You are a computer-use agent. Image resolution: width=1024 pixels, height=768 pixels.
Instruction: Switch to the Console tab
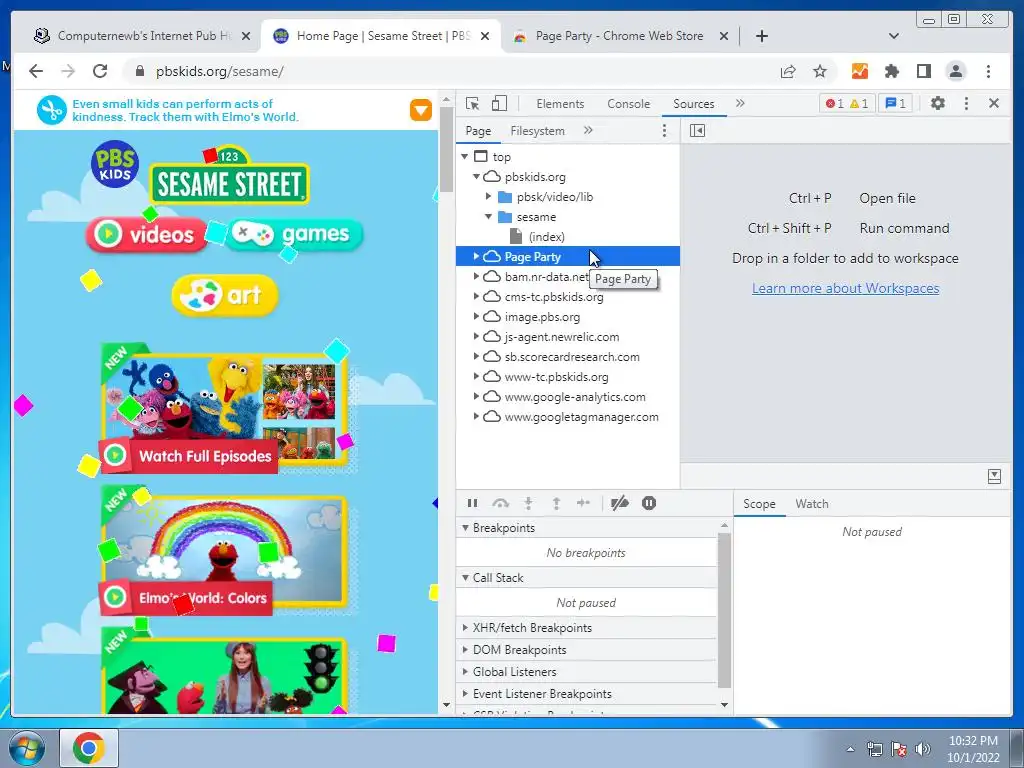628,104
